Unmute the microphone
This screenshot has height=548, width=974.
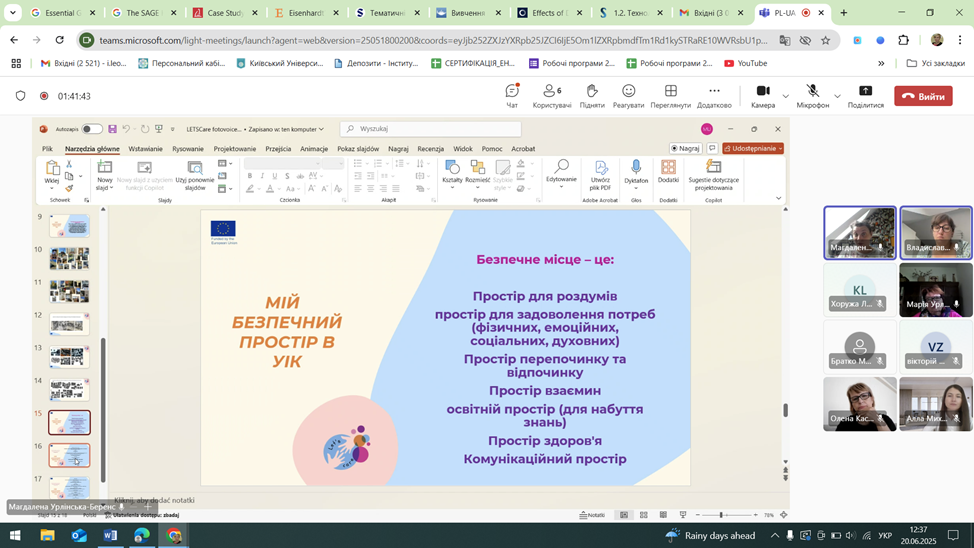812,95
